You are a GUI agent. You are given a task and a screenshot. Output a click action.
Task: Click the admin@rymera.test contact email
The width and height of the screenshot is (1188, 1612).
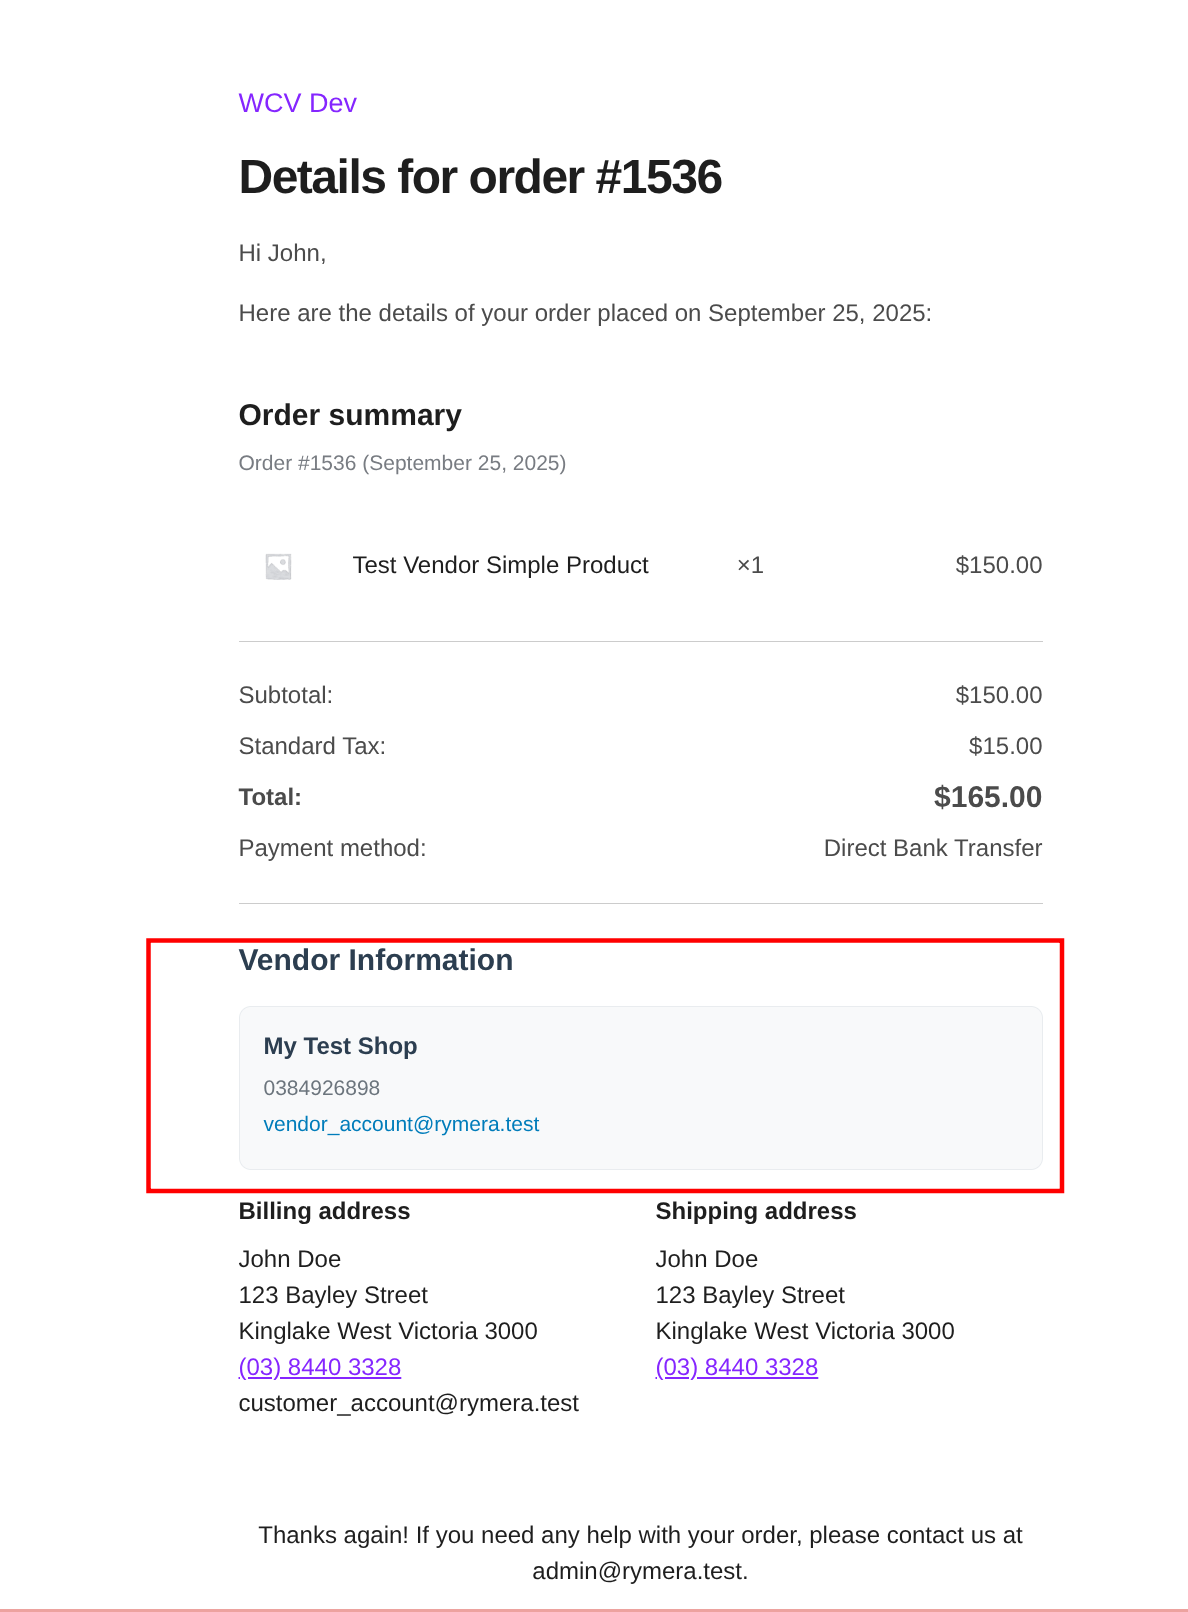point(638,1571)
